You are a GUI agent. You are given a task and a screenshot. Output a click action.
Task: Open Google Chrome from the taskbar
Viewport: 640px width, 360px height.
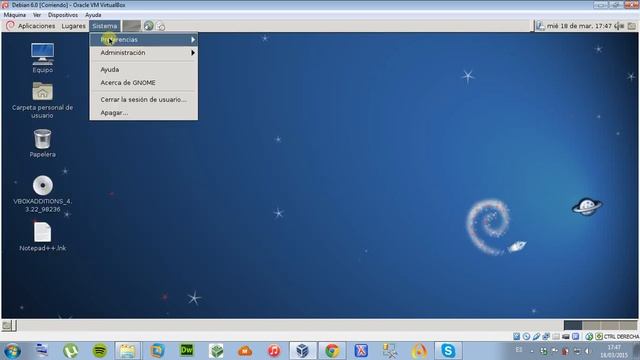pyautogui.click(x=332, y=351)
